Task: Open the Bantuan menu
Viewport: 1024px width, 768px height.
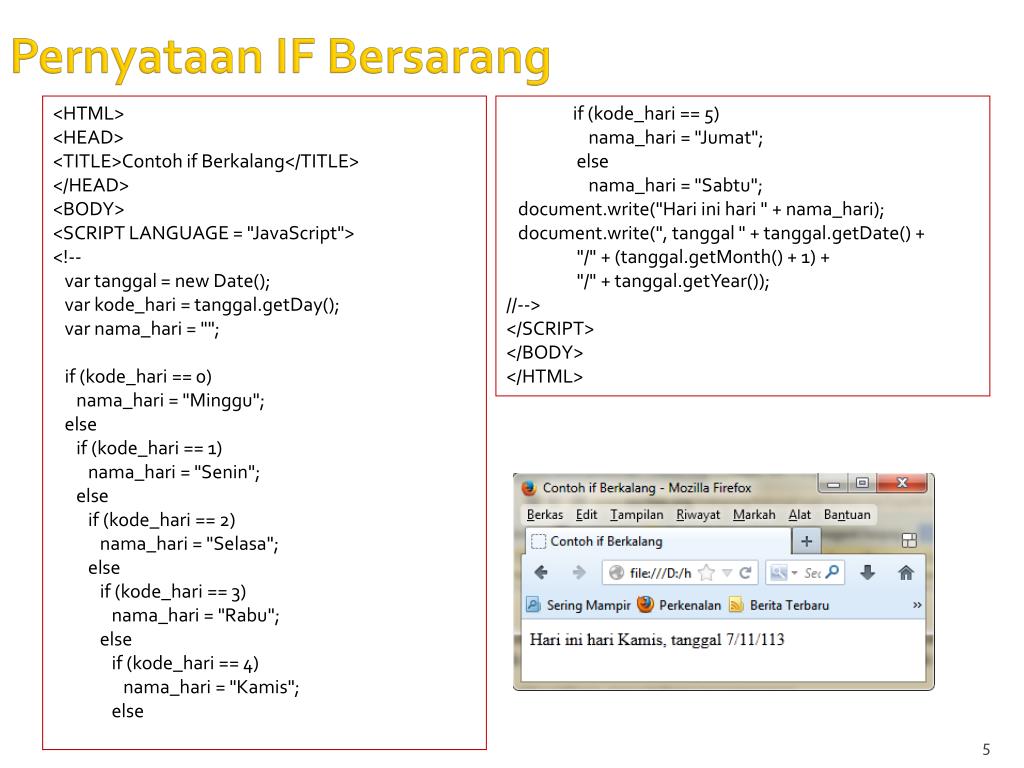Action: pos(846,515)
